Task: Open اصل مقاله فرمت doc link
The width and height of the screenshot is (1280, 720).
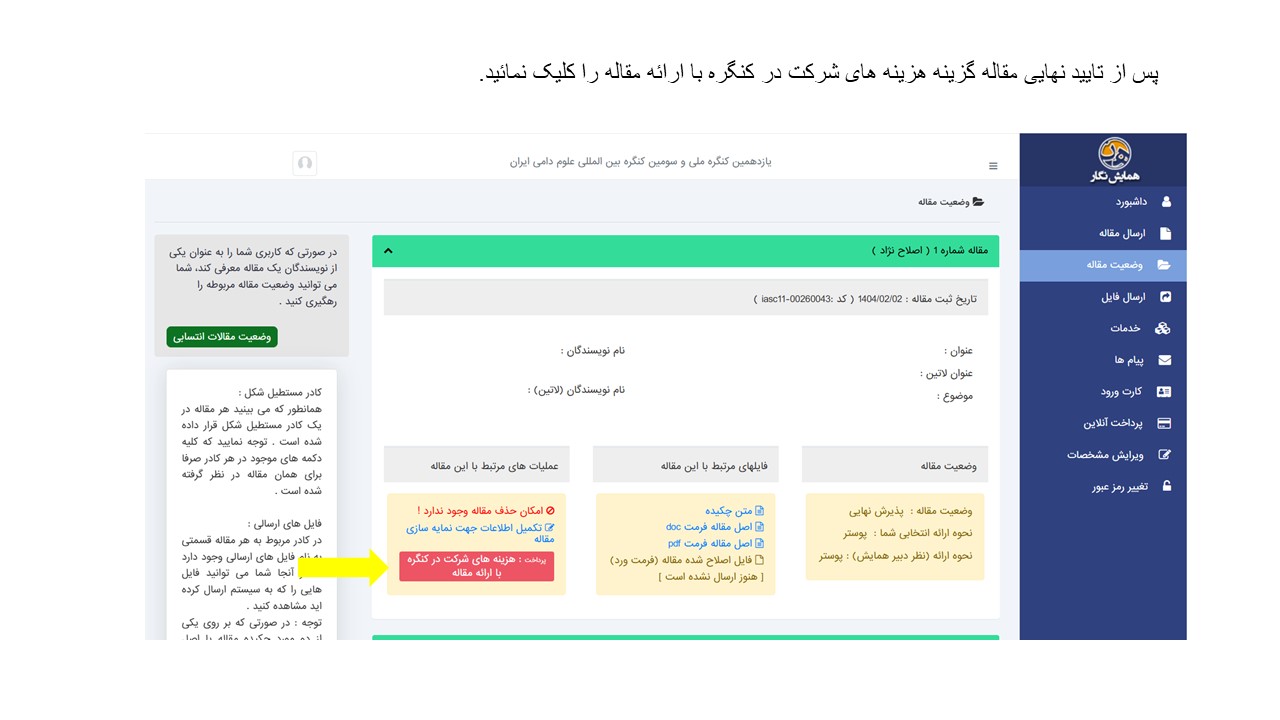Action: pyautogui.click(x=715, y=527)
